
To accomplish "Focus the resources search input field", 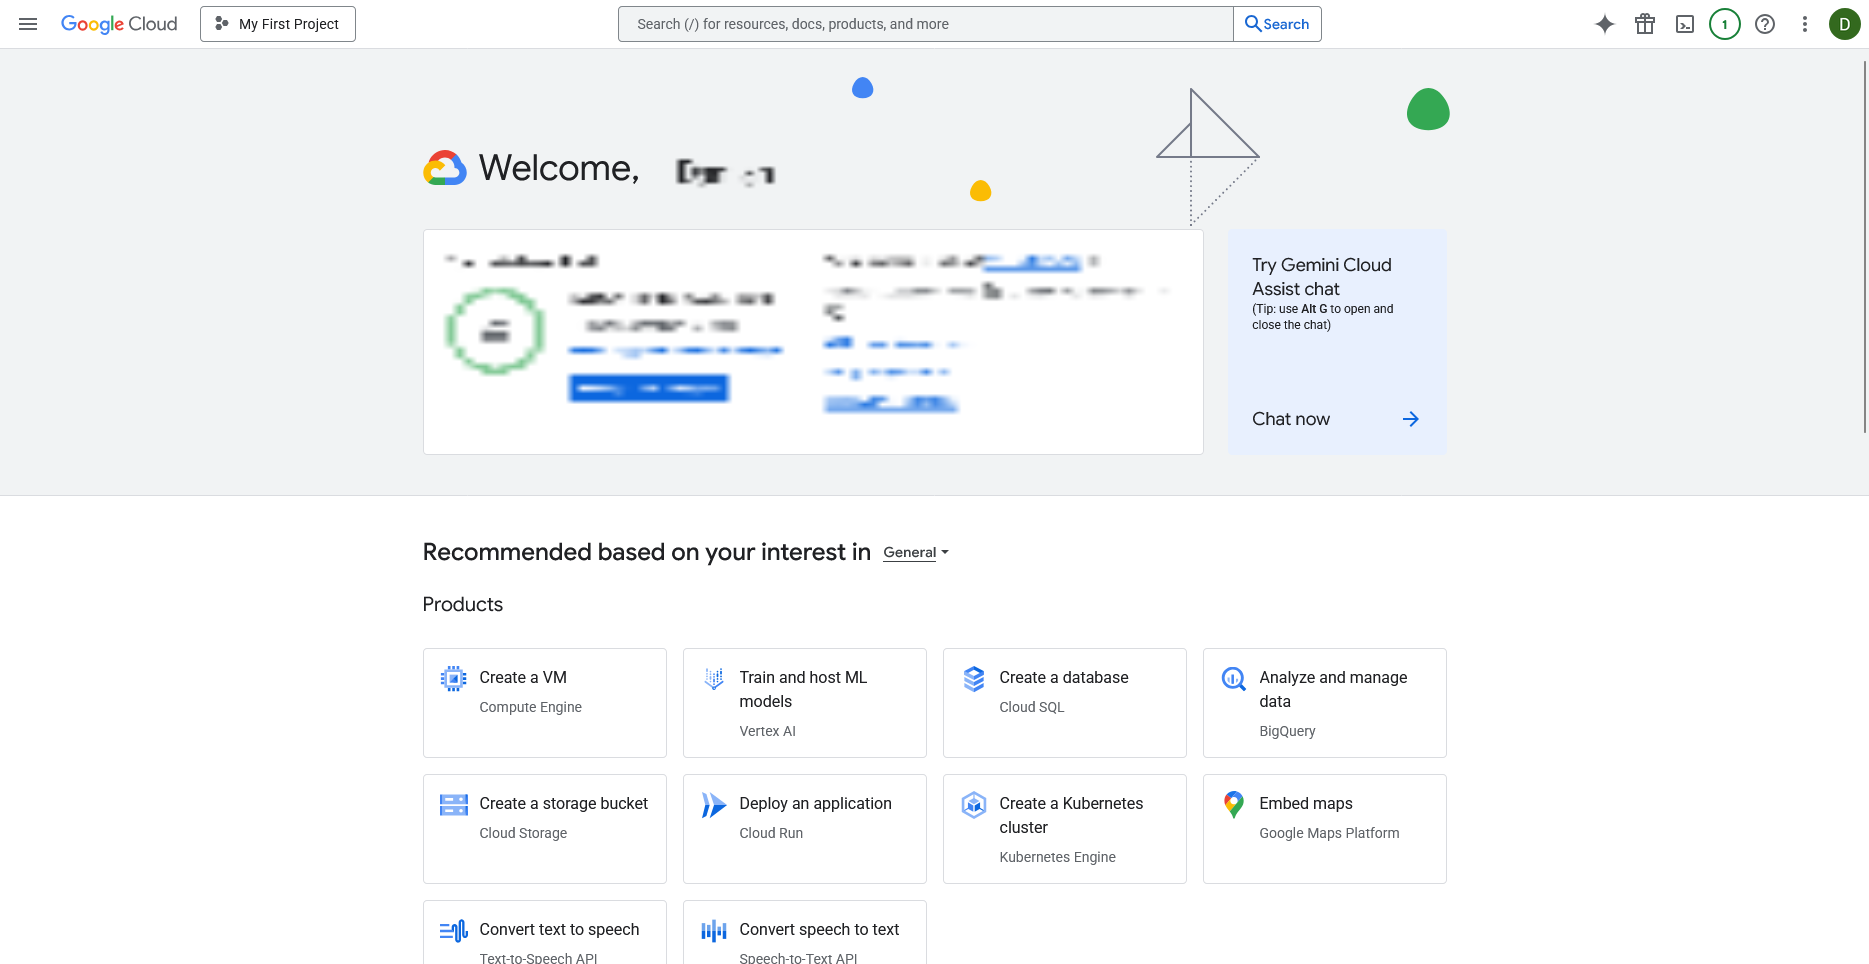I will 925,24.
